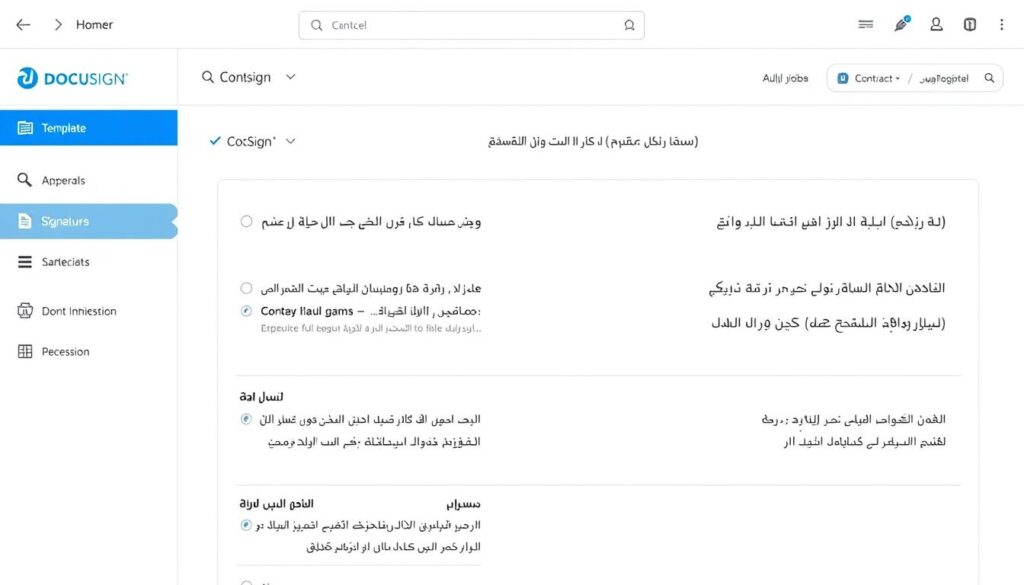Image resolution: width=1024 pixels, height=585 pixels.
Task: Click the Dont Inniestion icon in sidebar
Action: (x=25, y=311)
